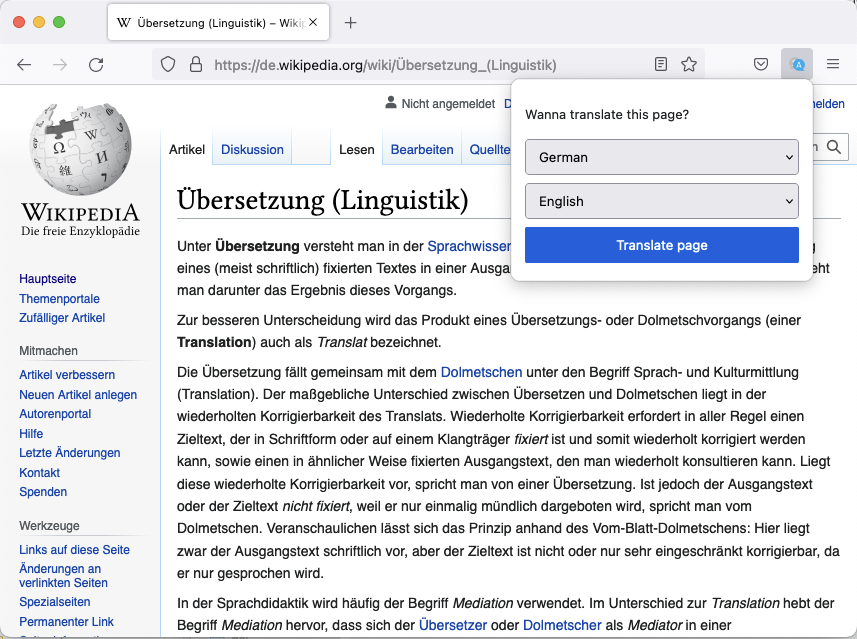Image resolution: width=857 pixels, height=639 pixels.
Task: Click the URL address bar field
Action: (x=400, y=65)
